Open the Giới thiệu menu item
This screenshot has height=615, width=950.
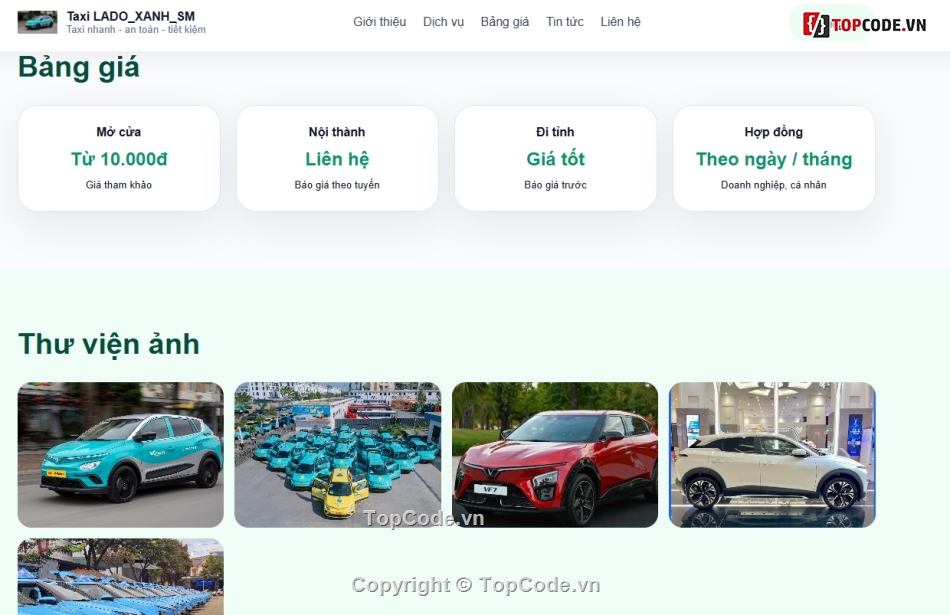coord(379,22)
